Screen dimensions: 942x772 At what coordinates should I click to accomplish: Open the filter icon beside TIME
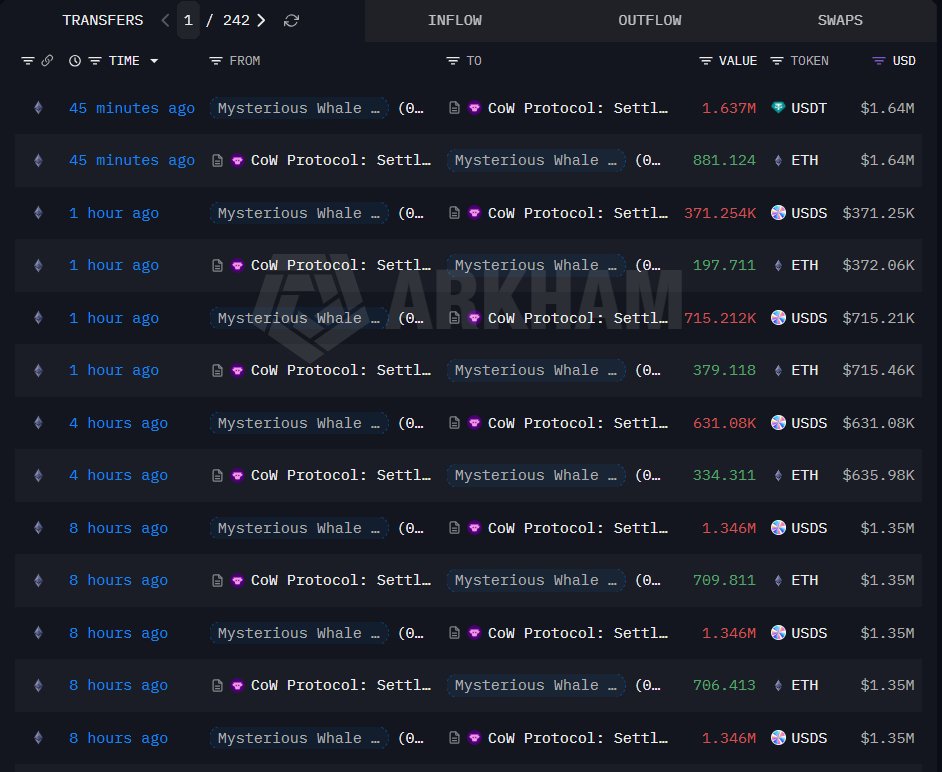coord(95,61)
